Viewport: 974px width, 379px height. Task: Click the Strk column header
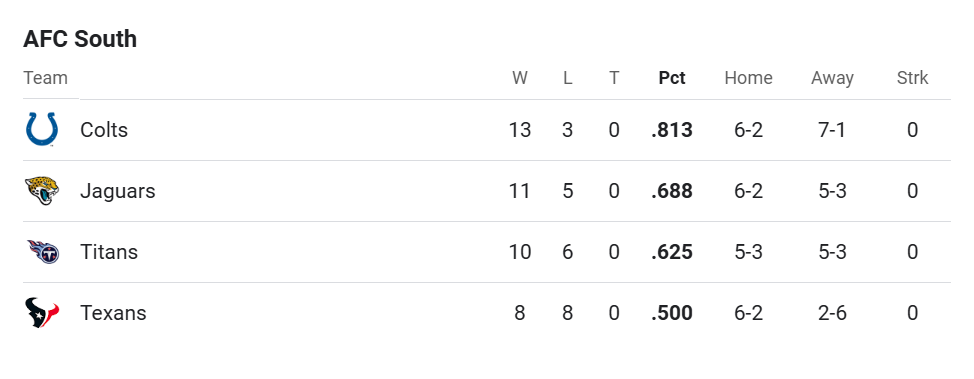(913, 78)
